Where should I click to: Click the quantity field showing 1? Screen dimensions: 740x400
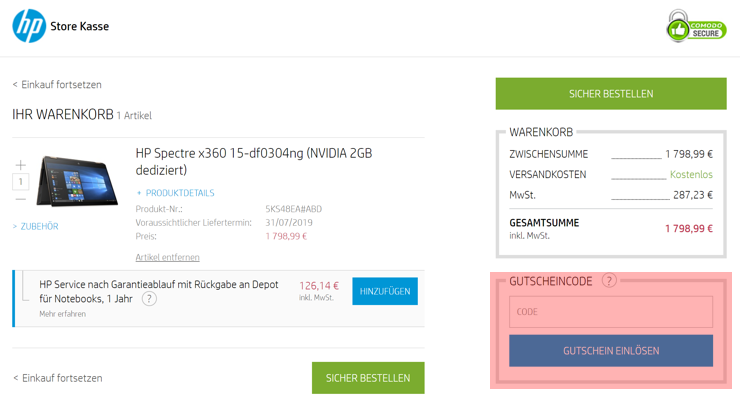(20, 182)
